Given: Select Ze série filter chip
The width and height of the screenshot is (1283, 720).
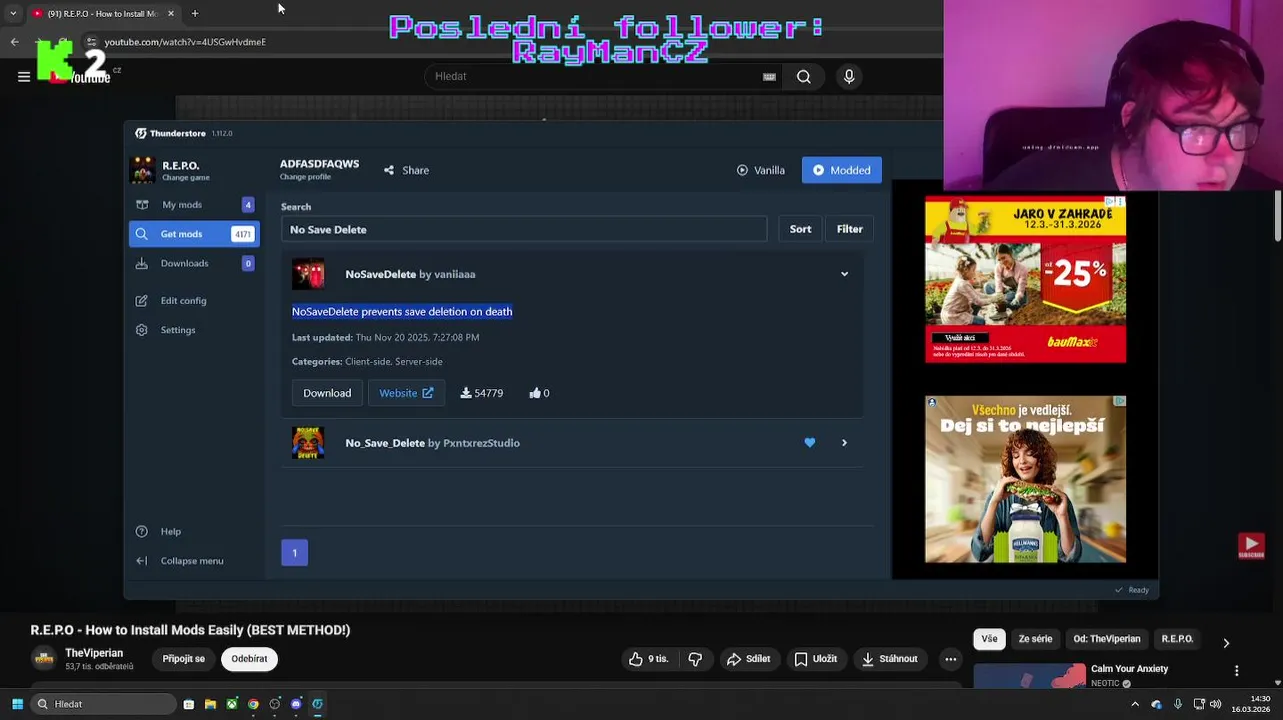Looking at the screenshot, I should [x=1035, y=639].
